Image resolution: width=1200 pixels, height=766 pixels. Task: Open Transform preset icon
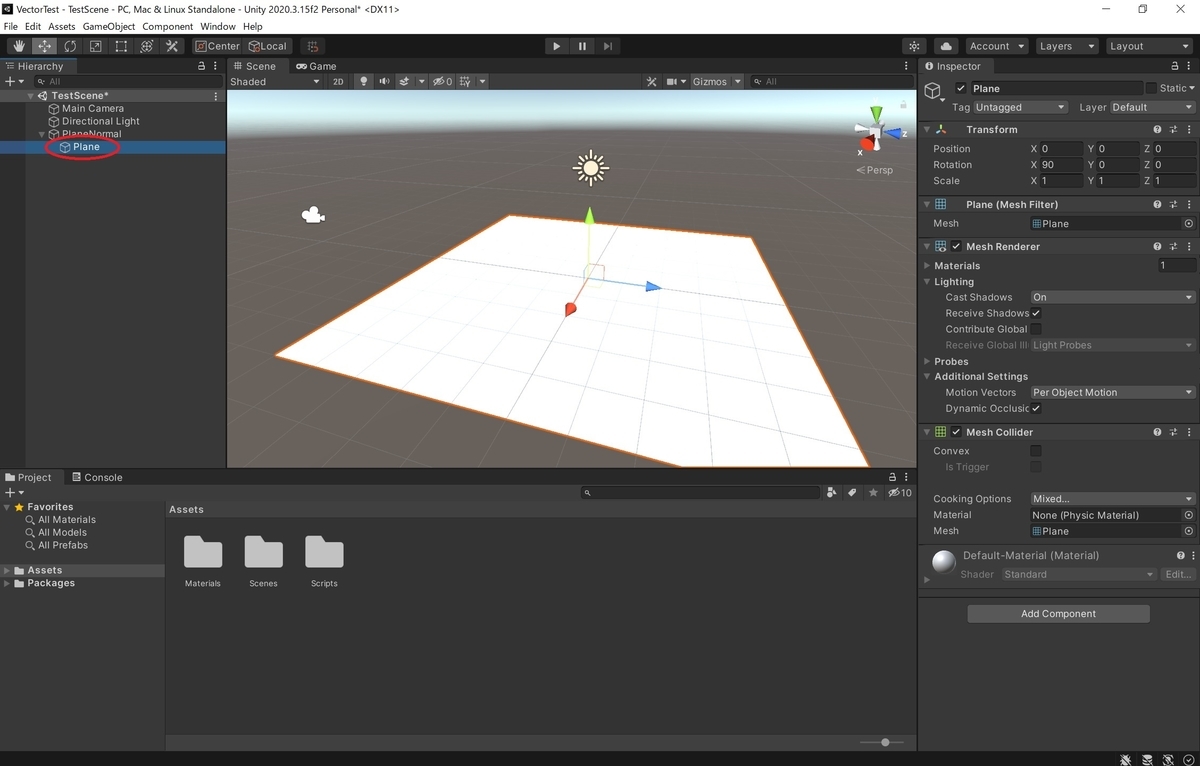coord(1172,130)
